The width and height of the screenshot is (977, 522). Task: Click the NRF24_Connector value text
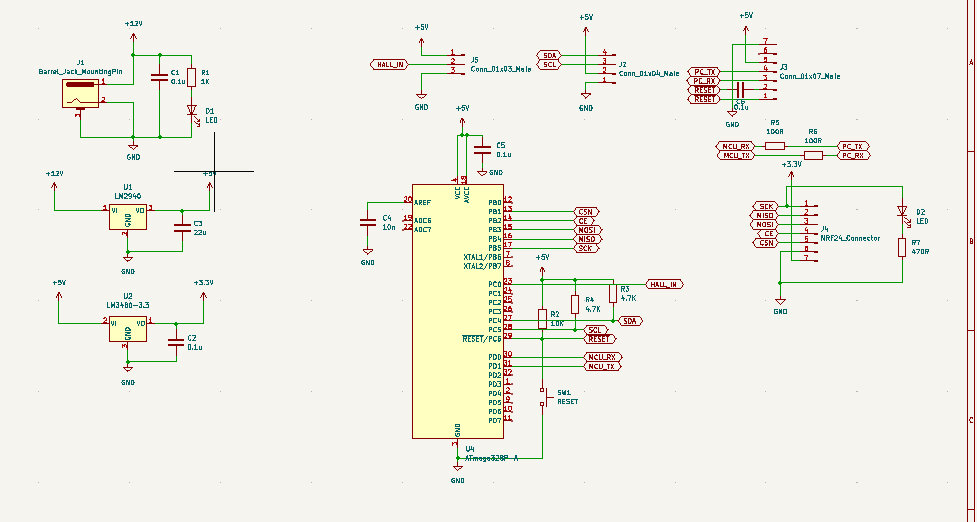(850, 238)
